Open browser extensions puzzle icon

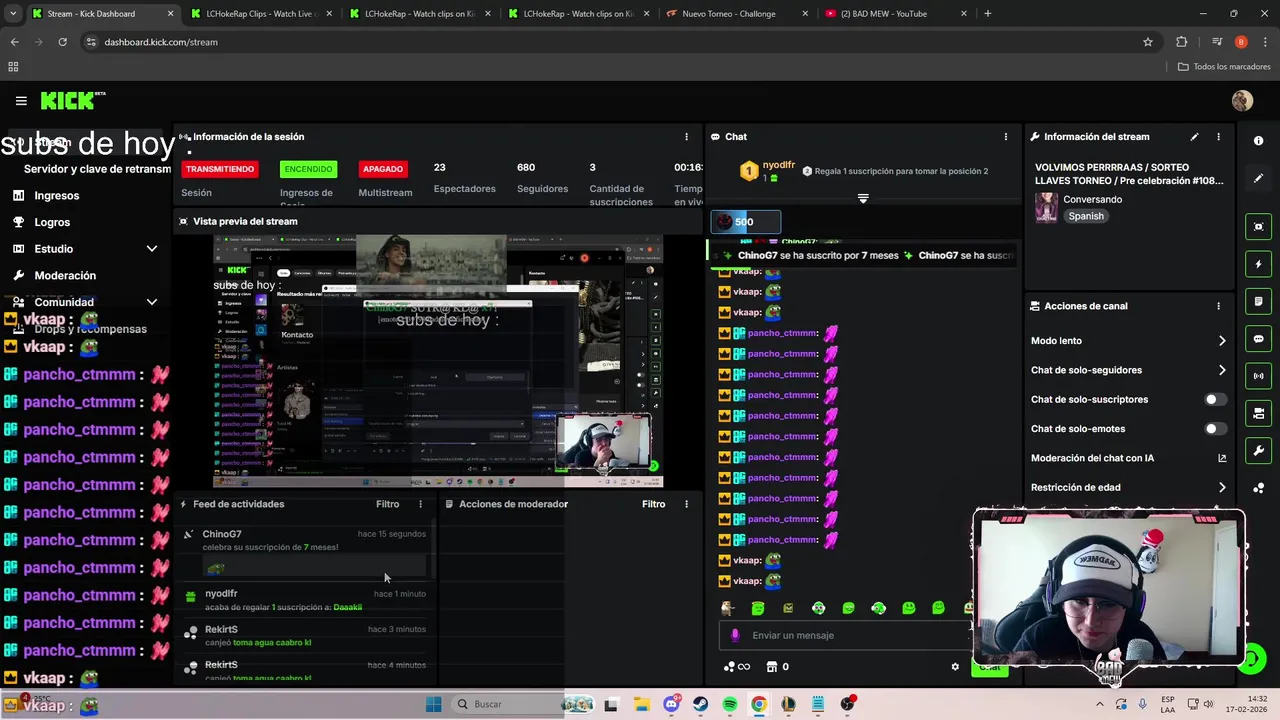[1182, 42]
